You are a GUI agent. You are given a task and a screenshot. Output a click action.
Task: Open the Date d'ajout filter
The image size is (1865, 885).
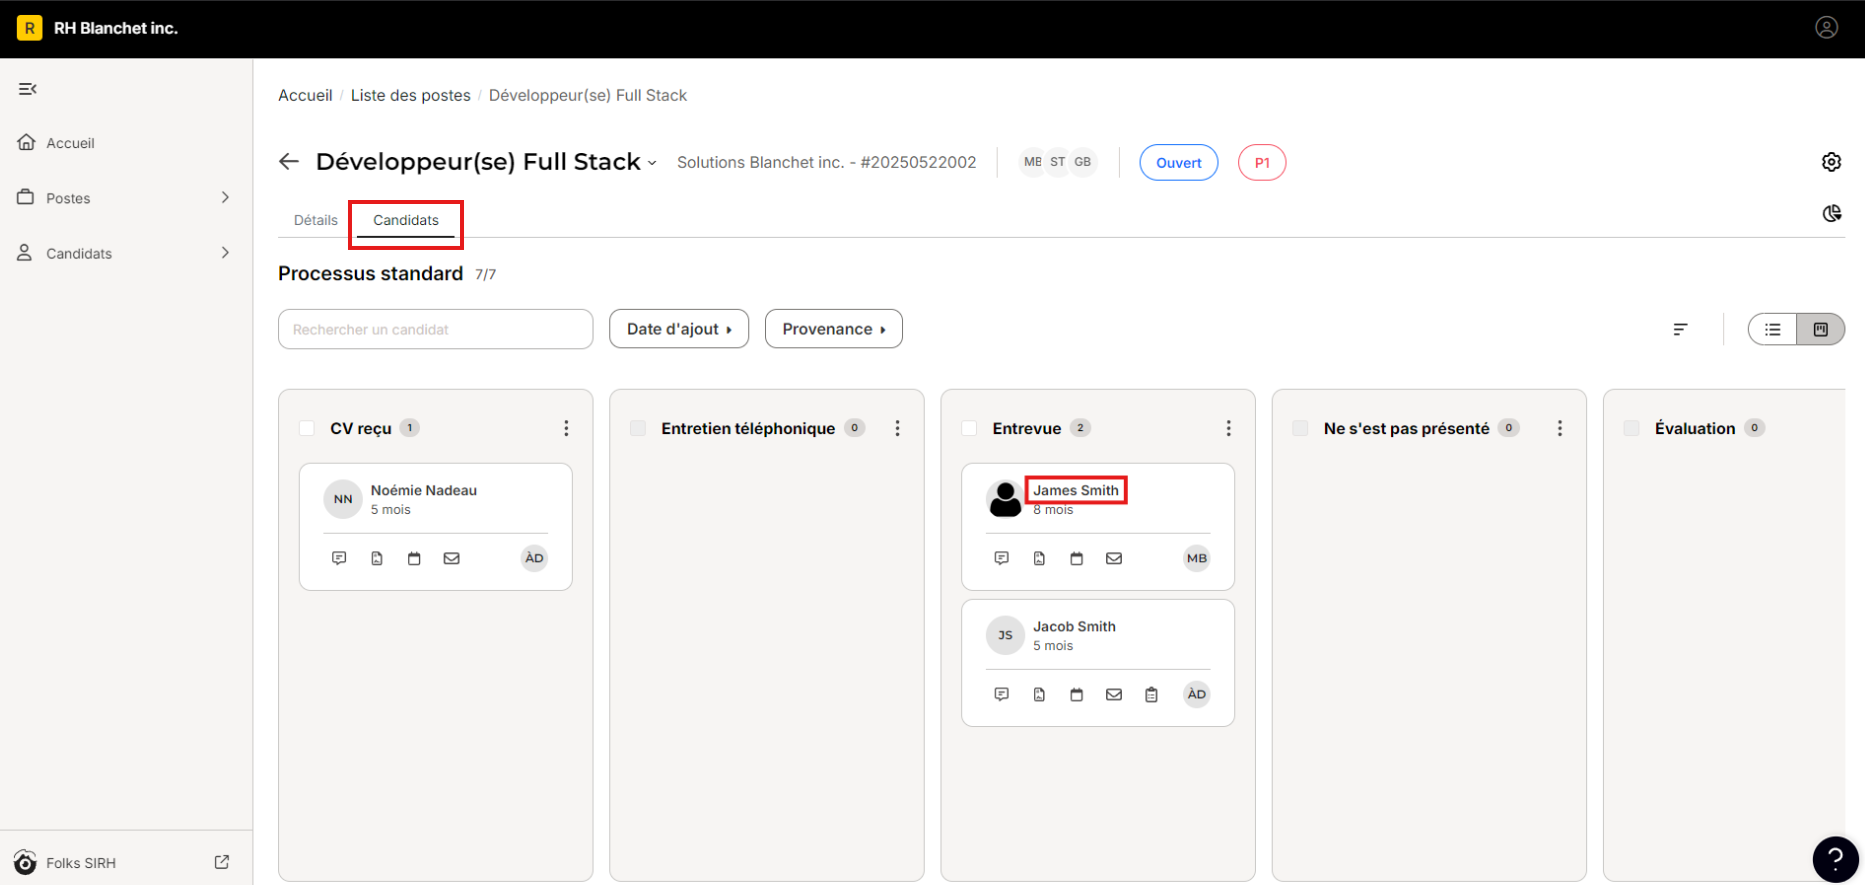[679, 329]
